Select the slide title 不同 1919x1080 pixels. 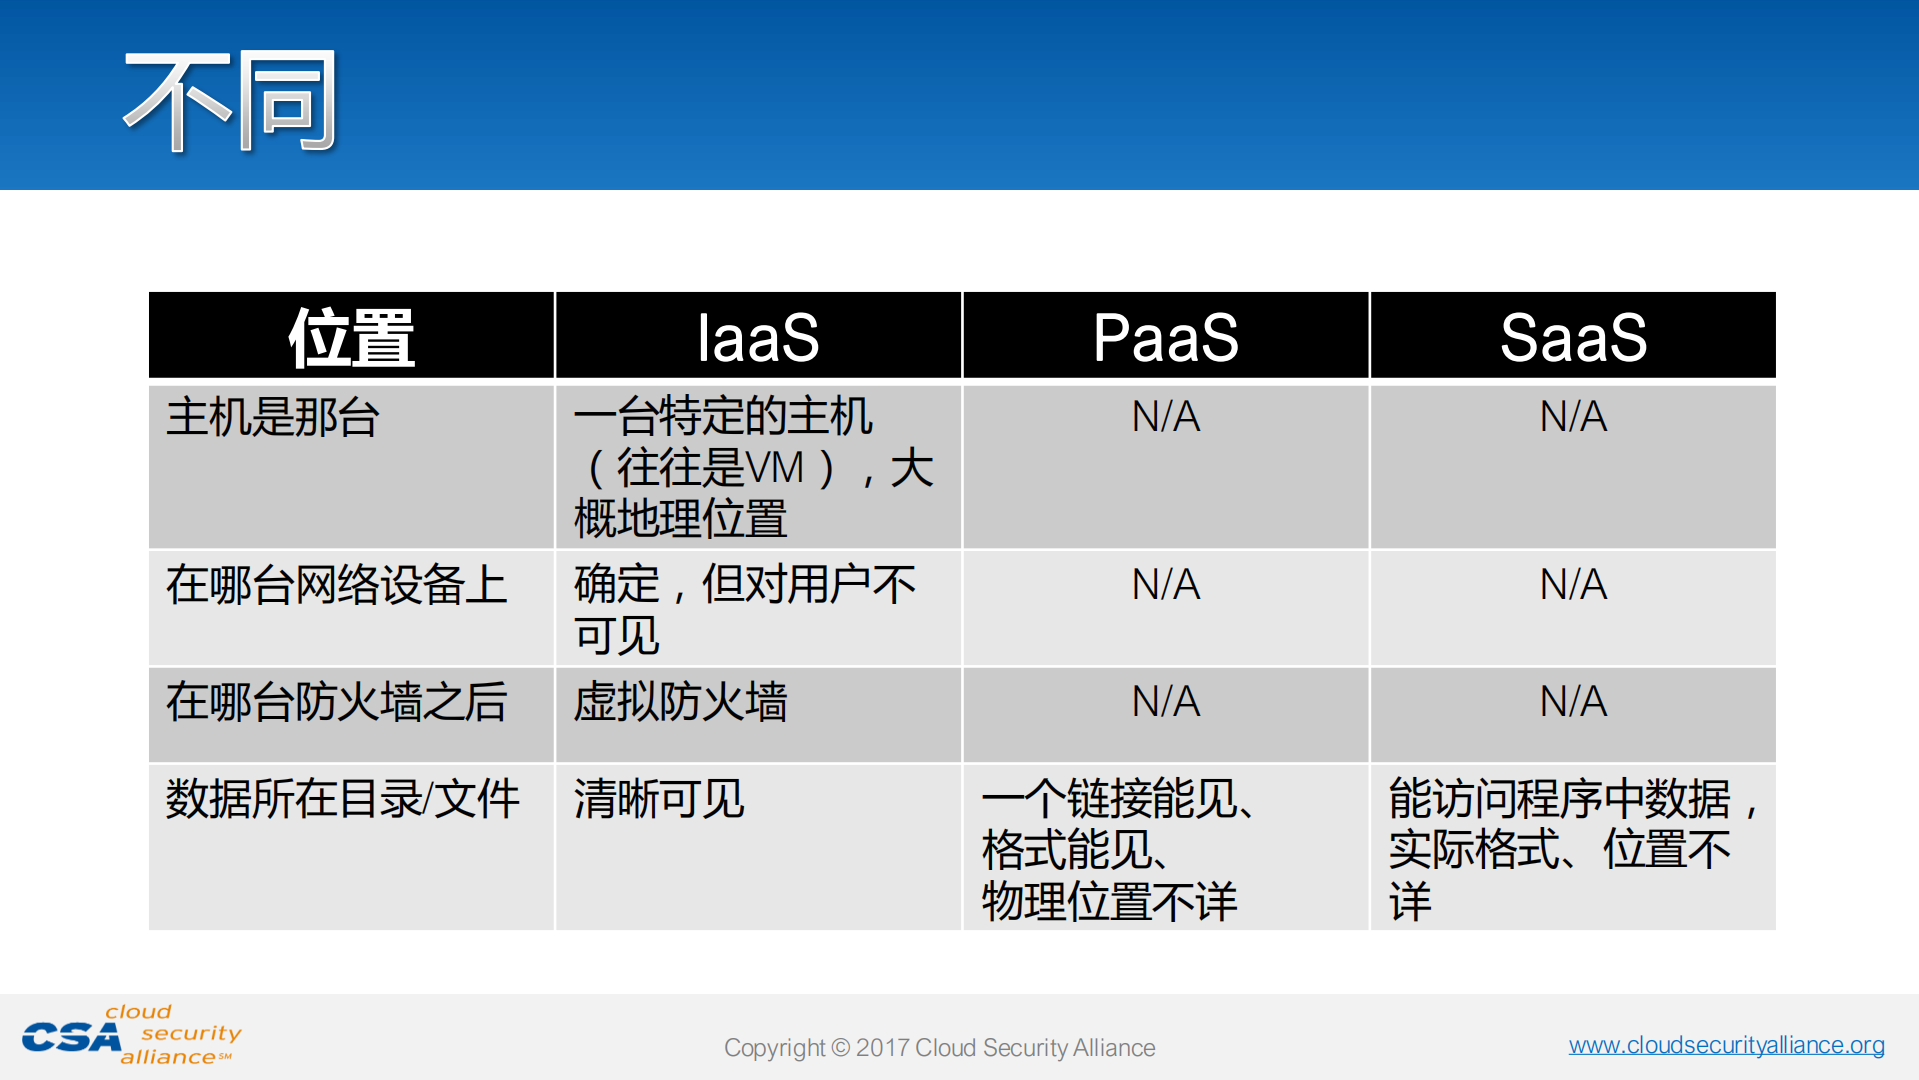230,100
